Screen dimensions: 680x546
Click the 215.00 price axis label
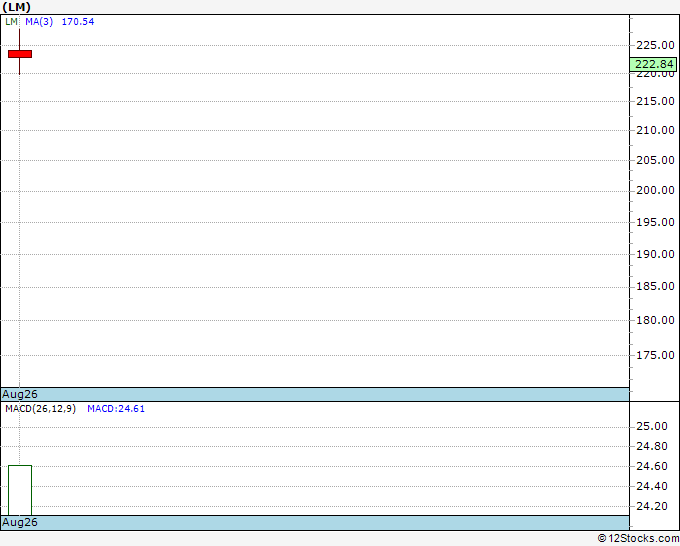click(655, 101)
